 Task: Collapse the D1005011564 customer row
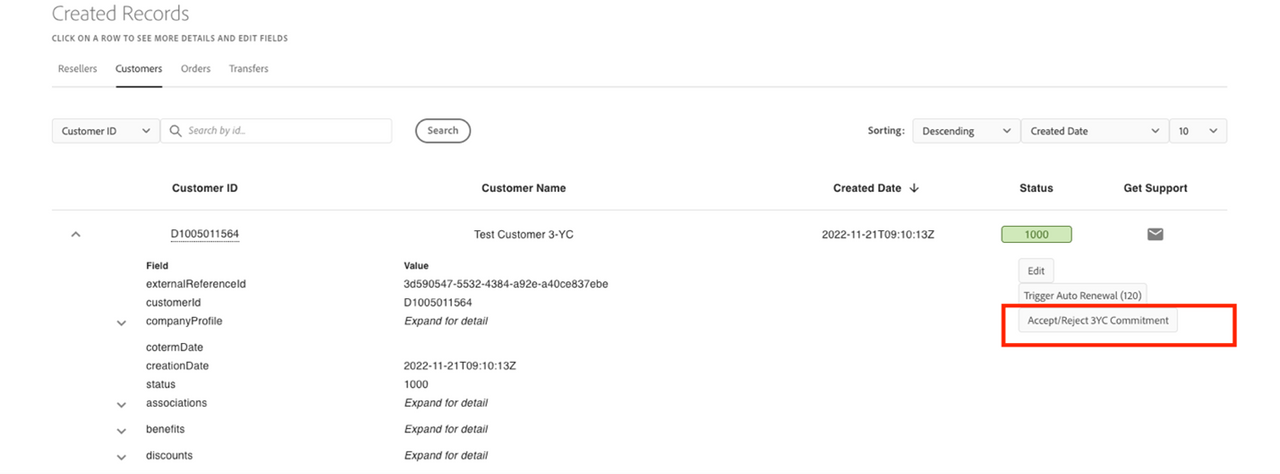click(x=76, y=234)
